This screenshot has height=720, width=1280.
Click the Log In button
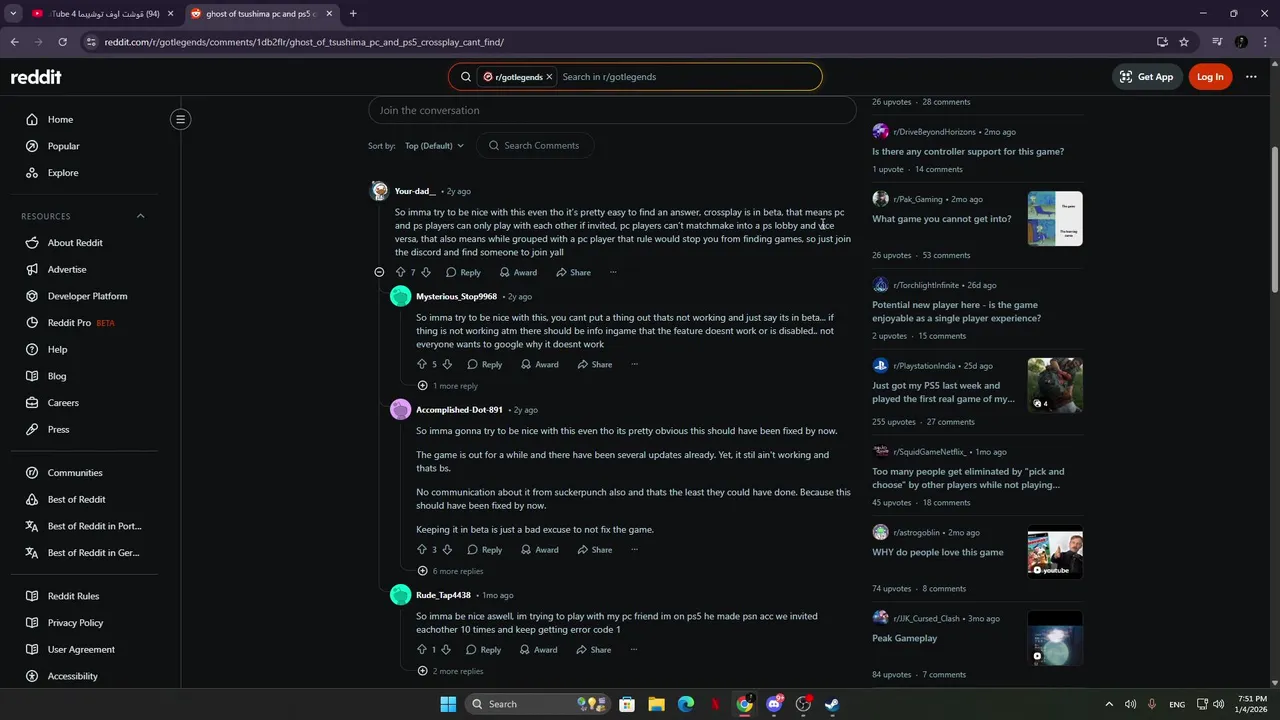point(1210,77)
